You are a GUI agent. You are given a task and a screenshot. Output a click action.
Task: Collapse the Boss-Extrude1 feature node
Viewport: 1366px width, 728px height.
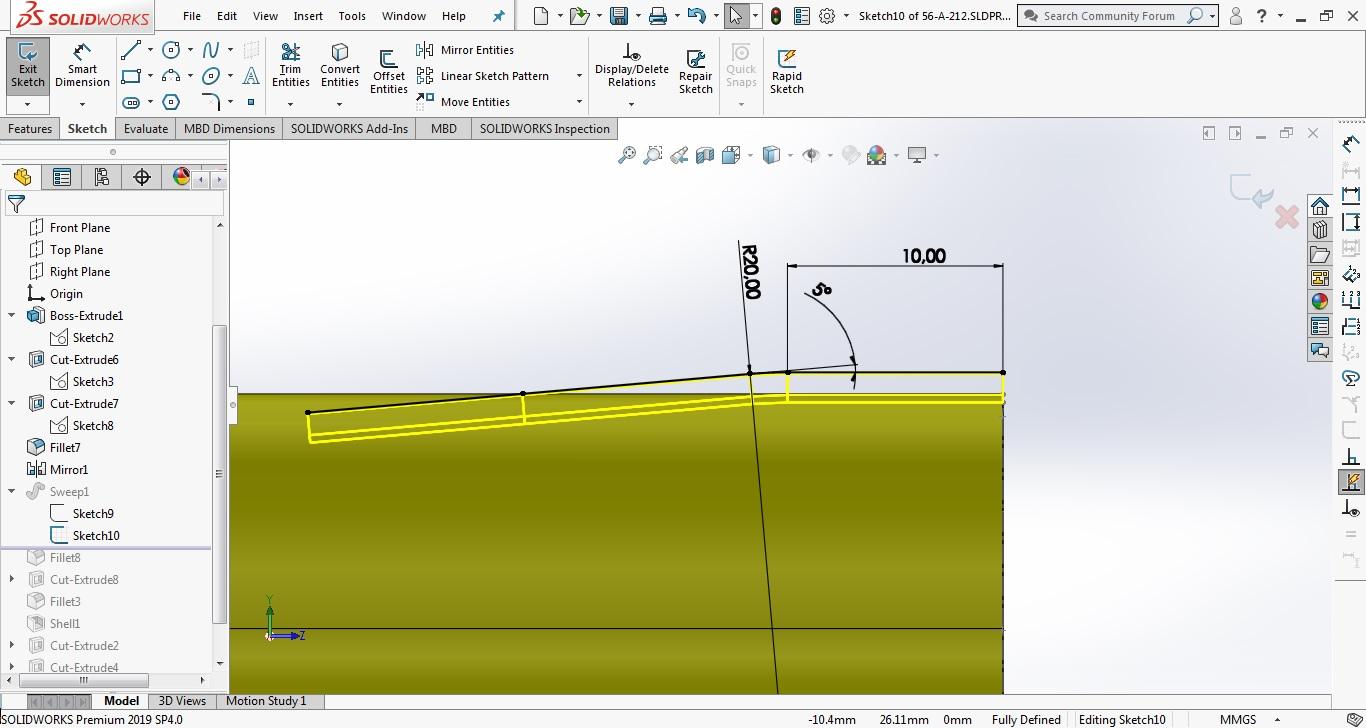12,316
